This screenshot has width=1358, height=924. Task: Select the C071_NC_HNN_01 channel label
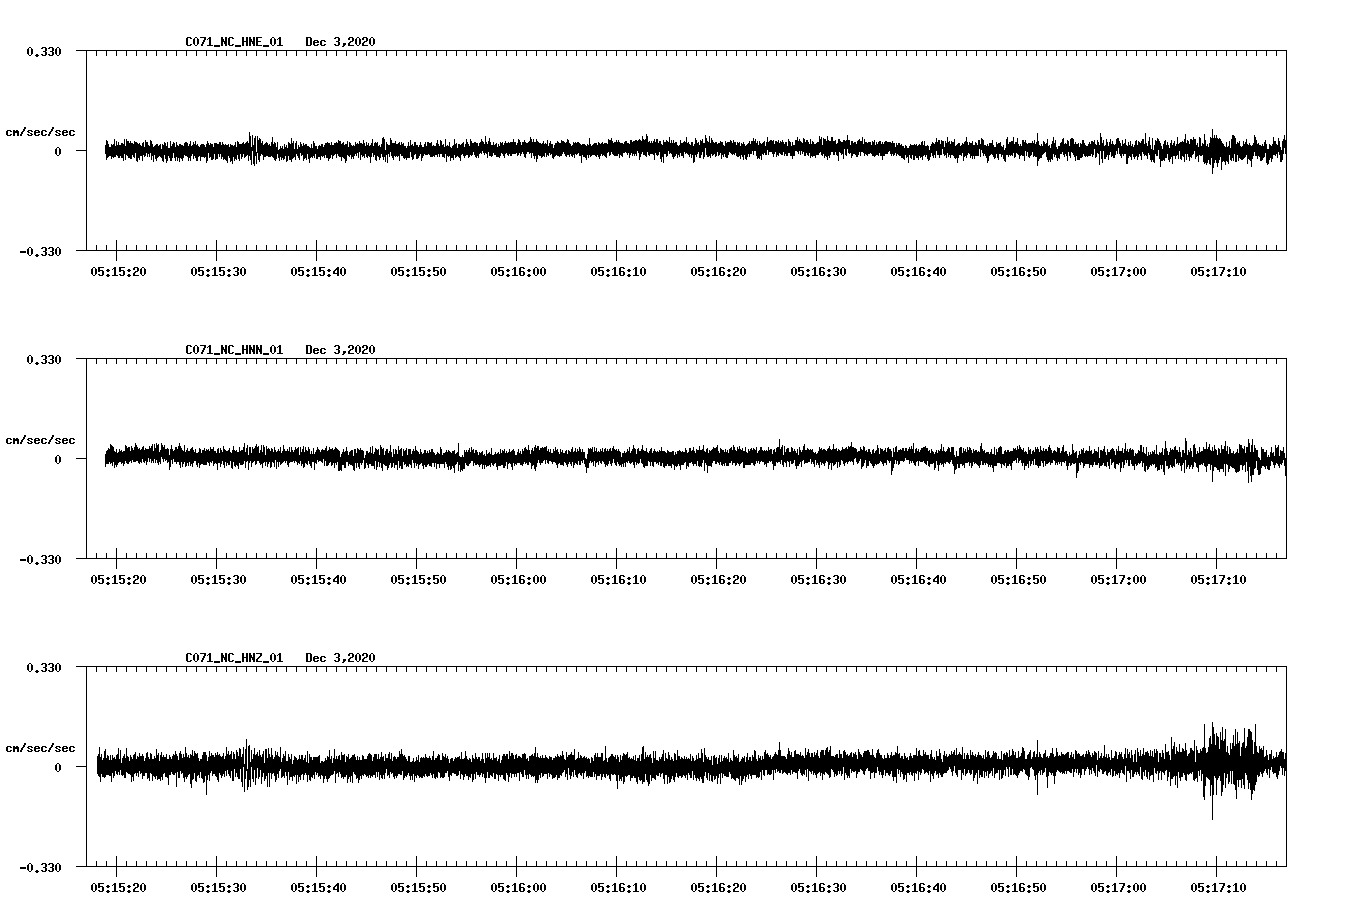[x=233, y=349]
